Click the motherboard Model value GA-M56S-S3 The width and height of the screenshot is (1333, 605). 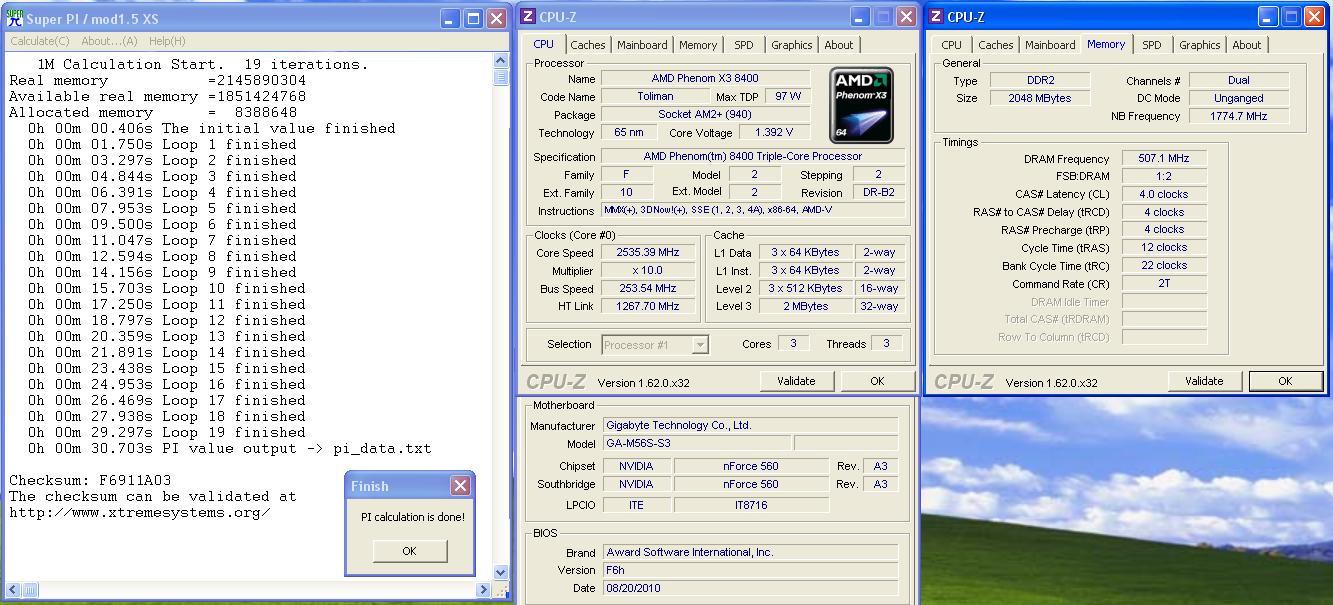point(697,444)
